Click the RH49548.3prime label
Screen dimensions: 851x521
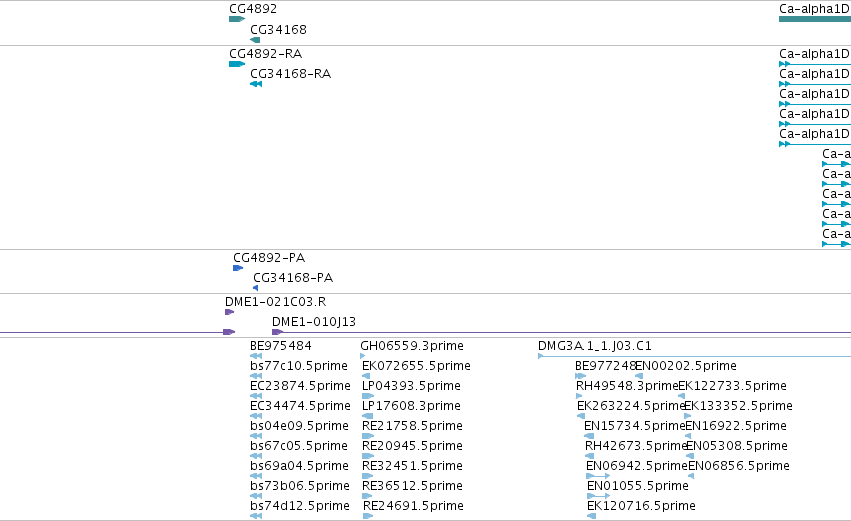627,386
